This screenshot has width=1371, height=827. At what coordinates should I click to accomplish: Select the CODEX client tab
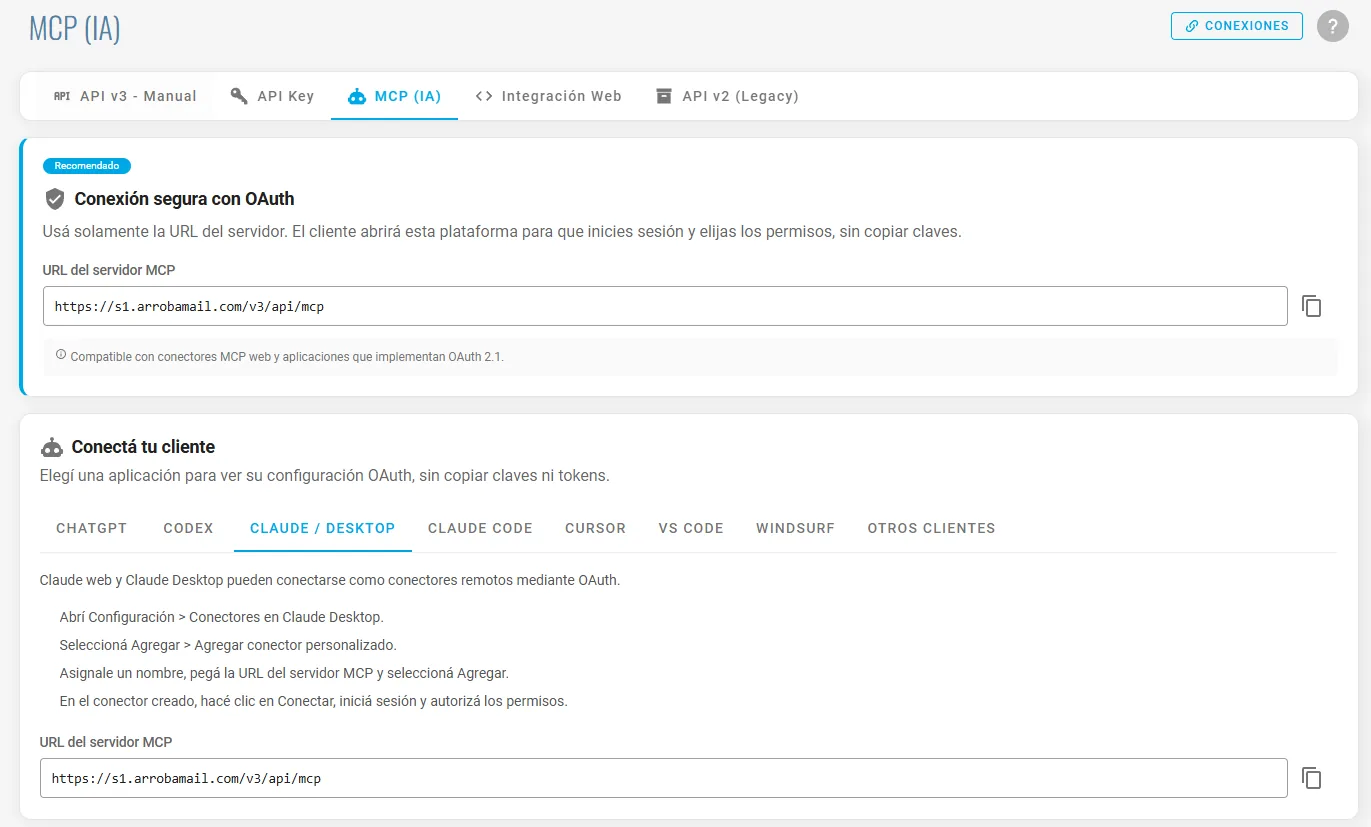[x=189, y=528]
